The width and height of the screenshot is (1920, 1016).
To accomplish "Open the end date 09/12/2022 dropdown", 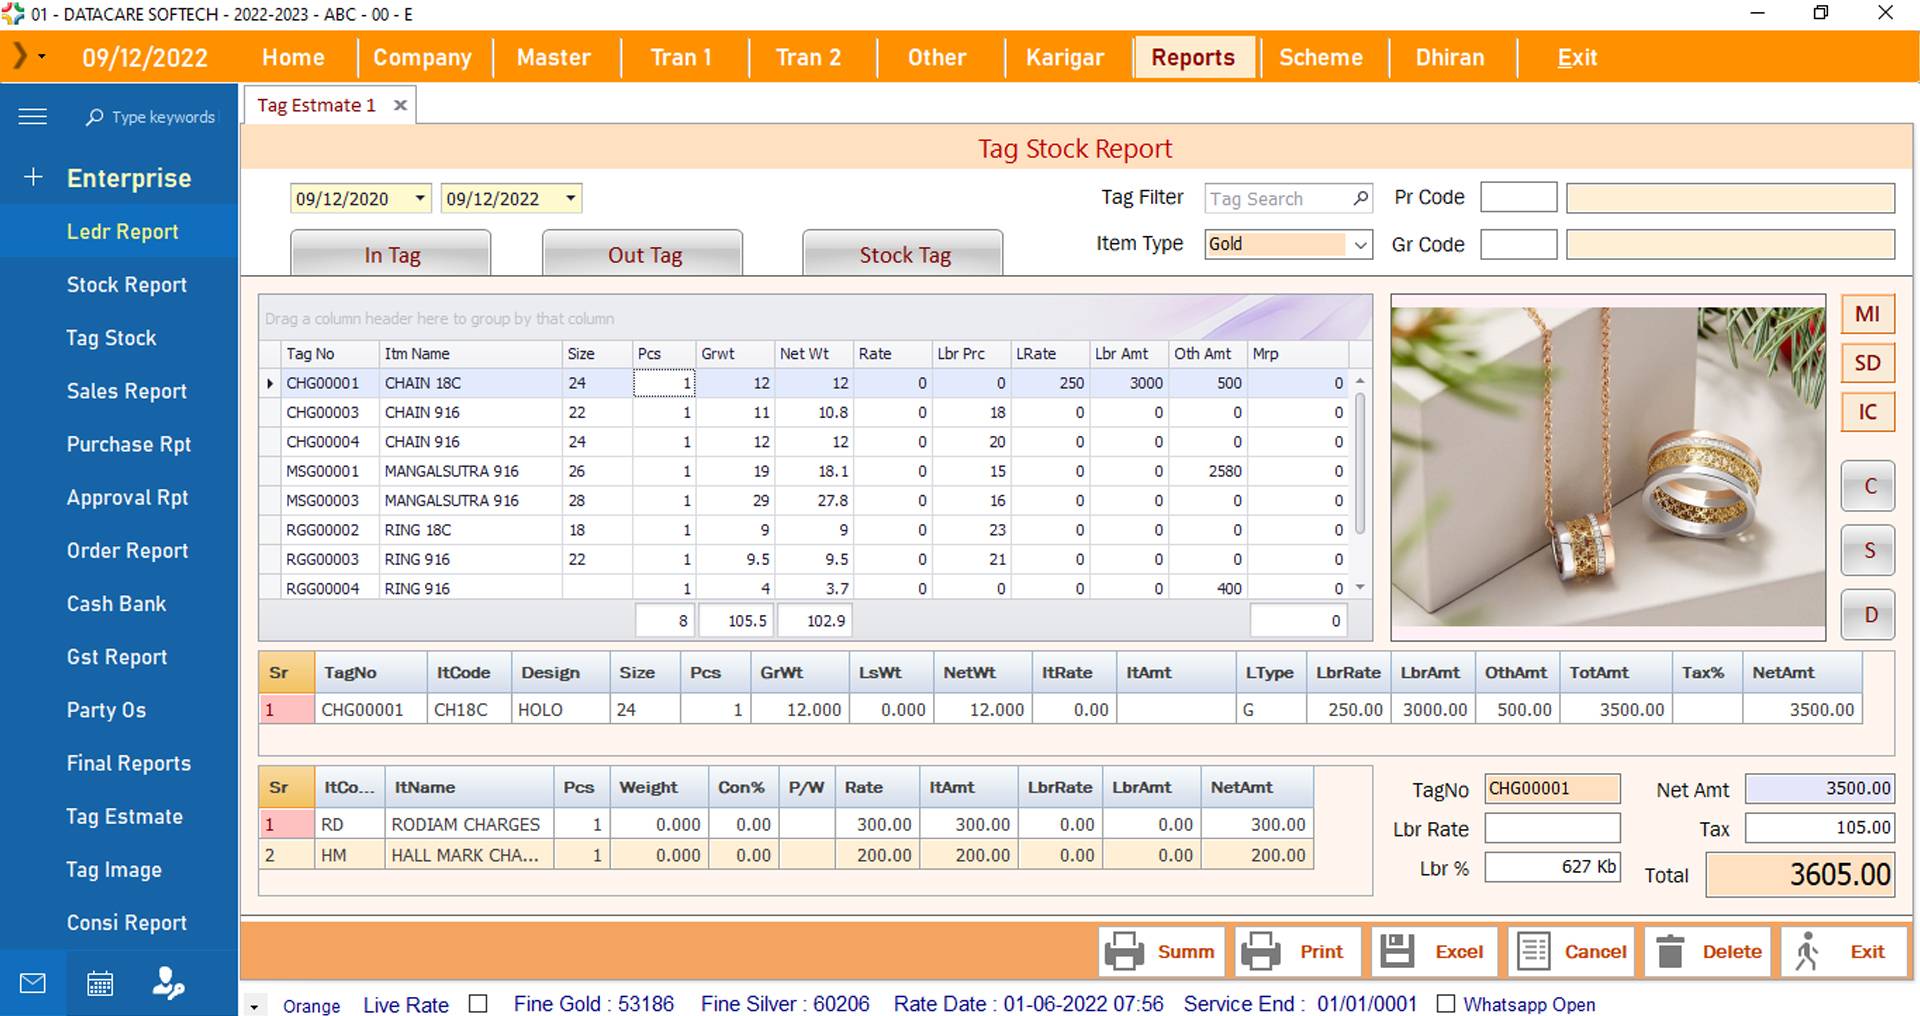I will point(570,198).
